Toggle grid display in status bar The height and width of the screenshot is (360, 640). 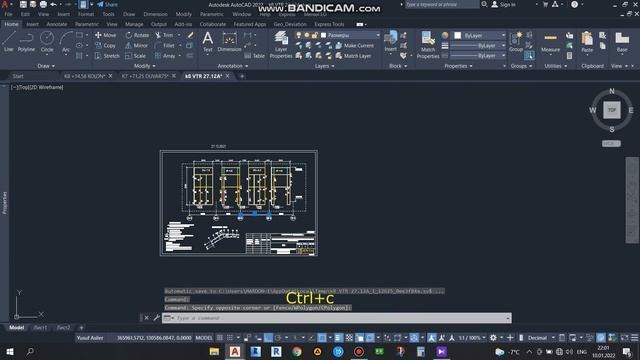220,338
